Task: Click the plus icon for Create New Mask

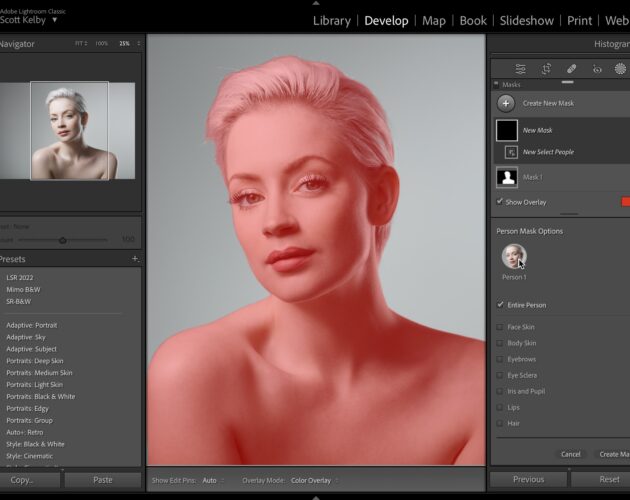Action: [506, 103]
